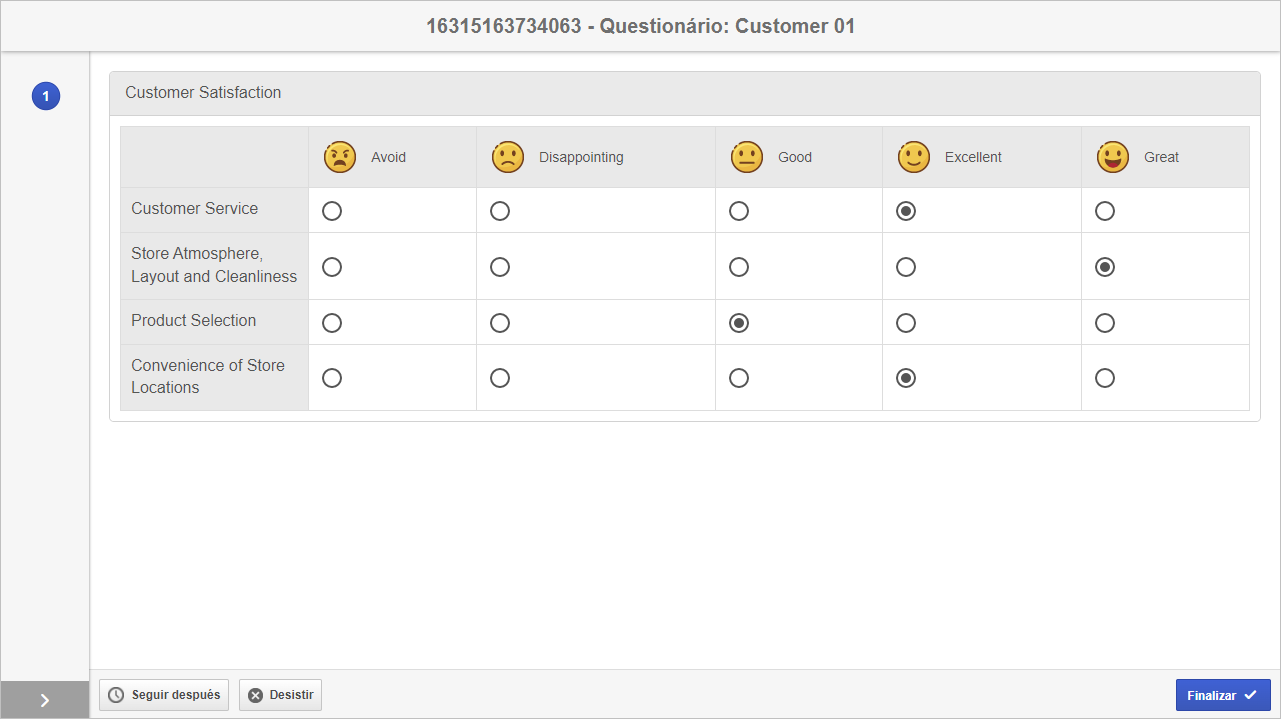The image size is (1281, 719).
Task: Select Disappointing for Product Selection
Action: coord(500,323)
